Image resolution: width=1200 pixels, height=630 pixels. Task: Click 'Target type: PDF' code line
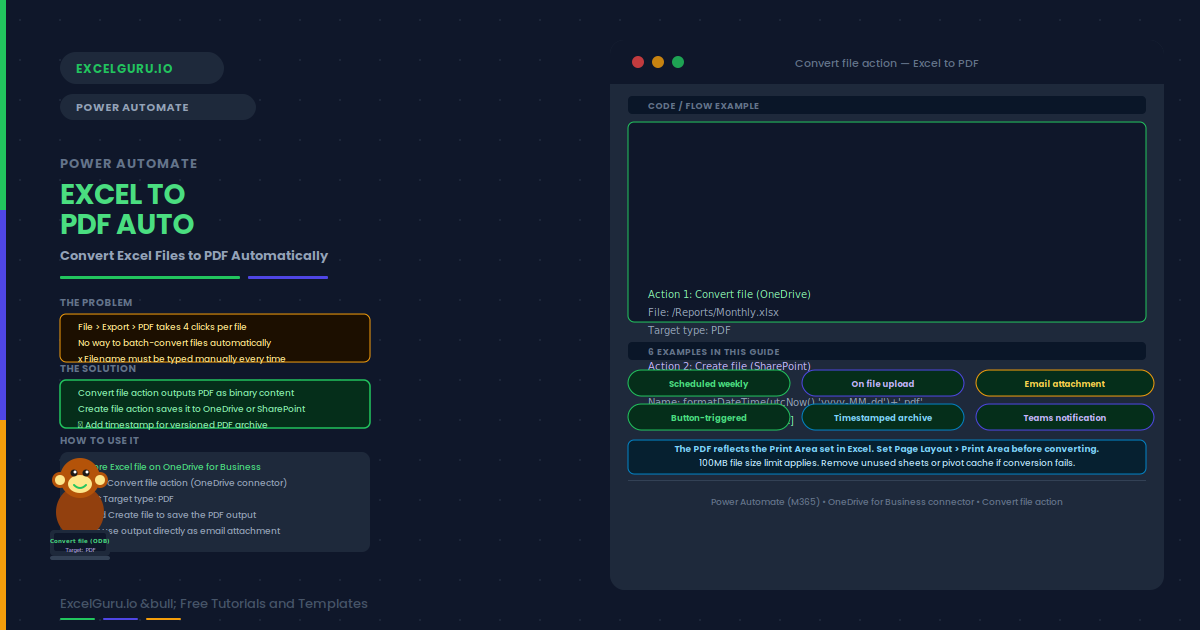(x=689, y=330)
